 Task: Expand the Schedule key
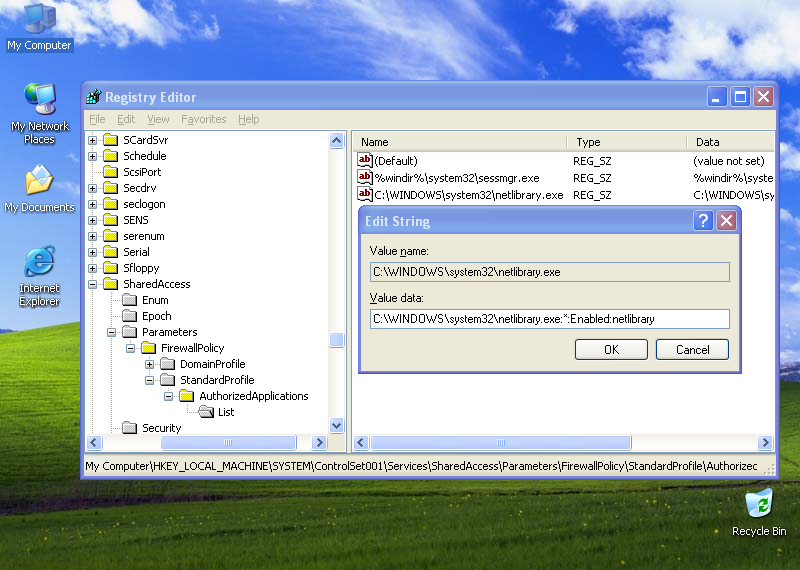[x=92, y=156]
